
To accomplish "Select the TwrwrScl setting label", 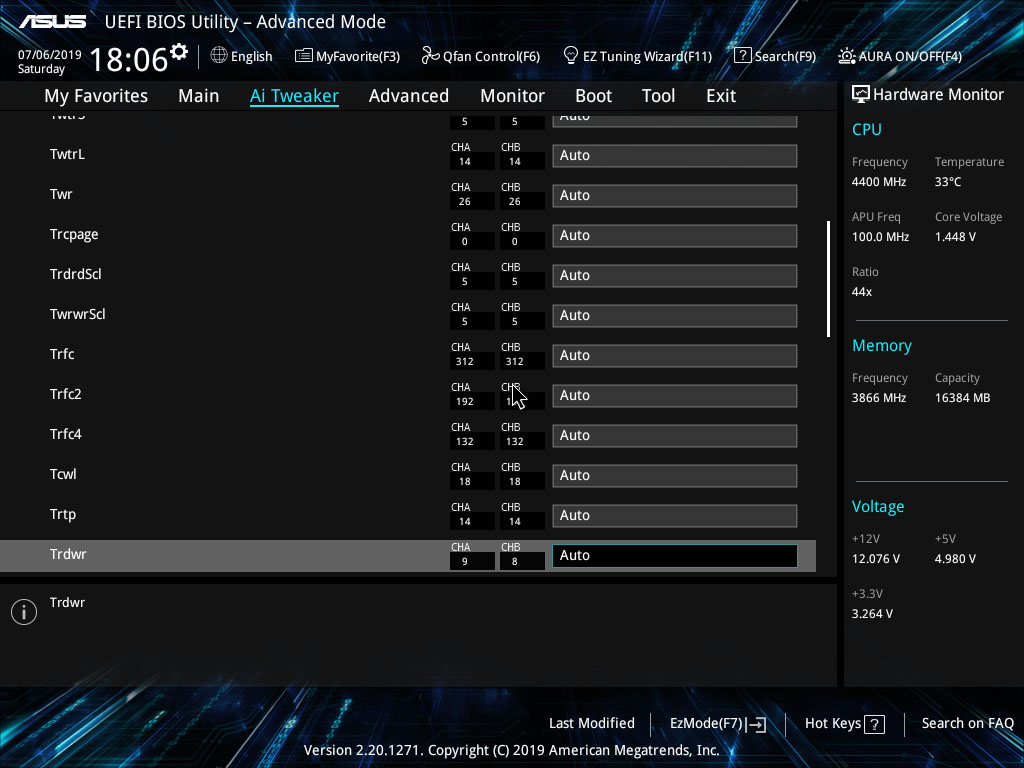I will pos(78,314).
